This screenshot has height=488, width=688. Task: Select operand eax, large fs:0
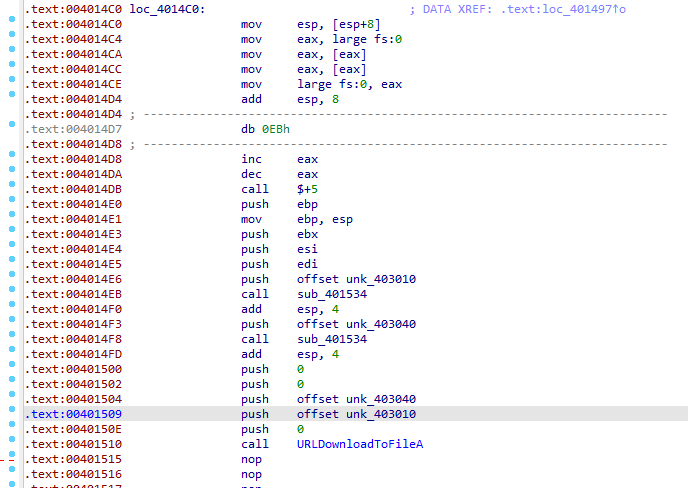point(349,39)
